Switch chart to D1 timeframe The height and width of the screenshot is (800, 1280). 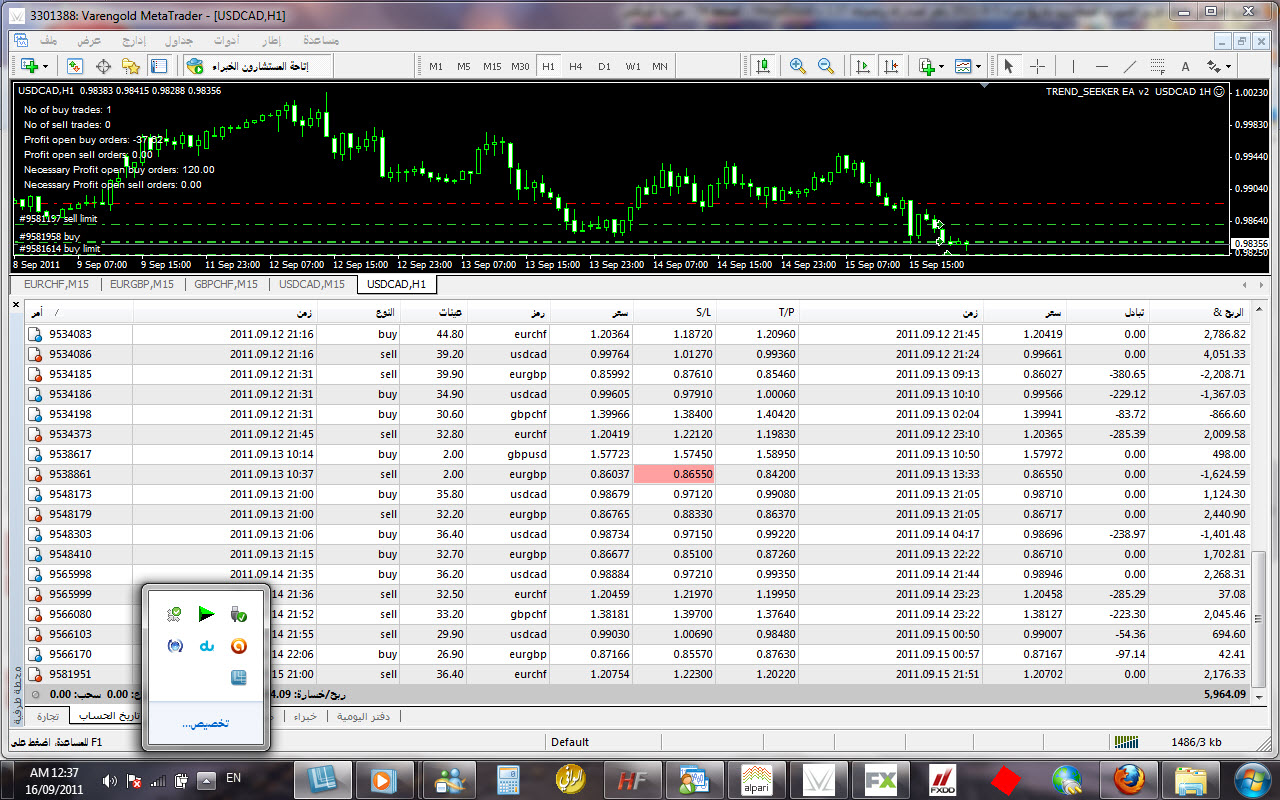tap(604, 66)
